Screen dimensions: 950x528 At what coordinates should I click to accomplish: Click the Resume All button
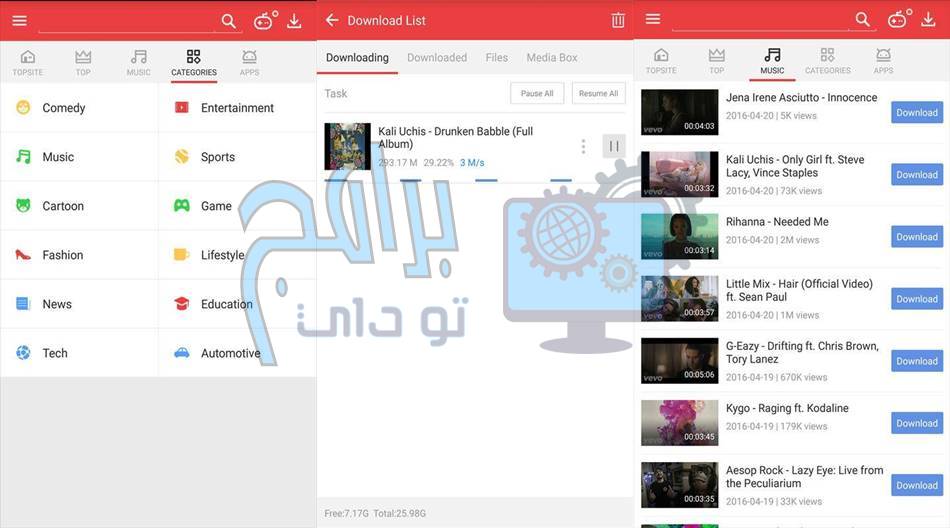pyautogui.click(x=598, y=93)
